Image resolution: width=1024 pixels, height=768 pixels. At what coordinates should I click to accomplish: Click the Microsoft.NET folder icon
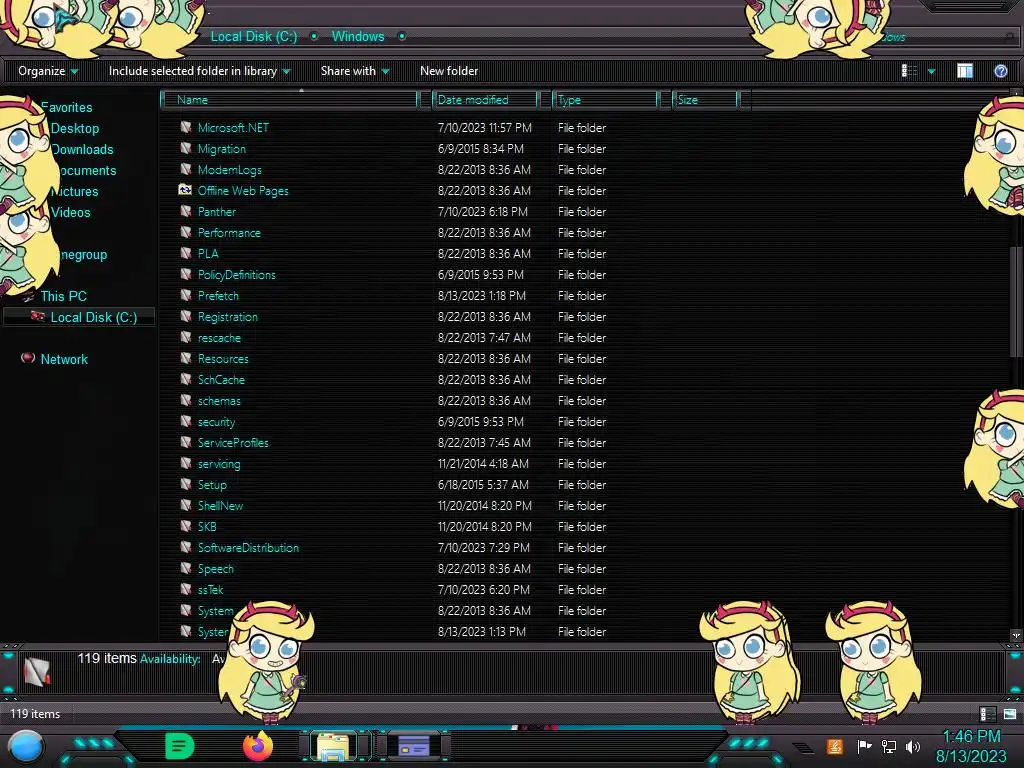186,127
